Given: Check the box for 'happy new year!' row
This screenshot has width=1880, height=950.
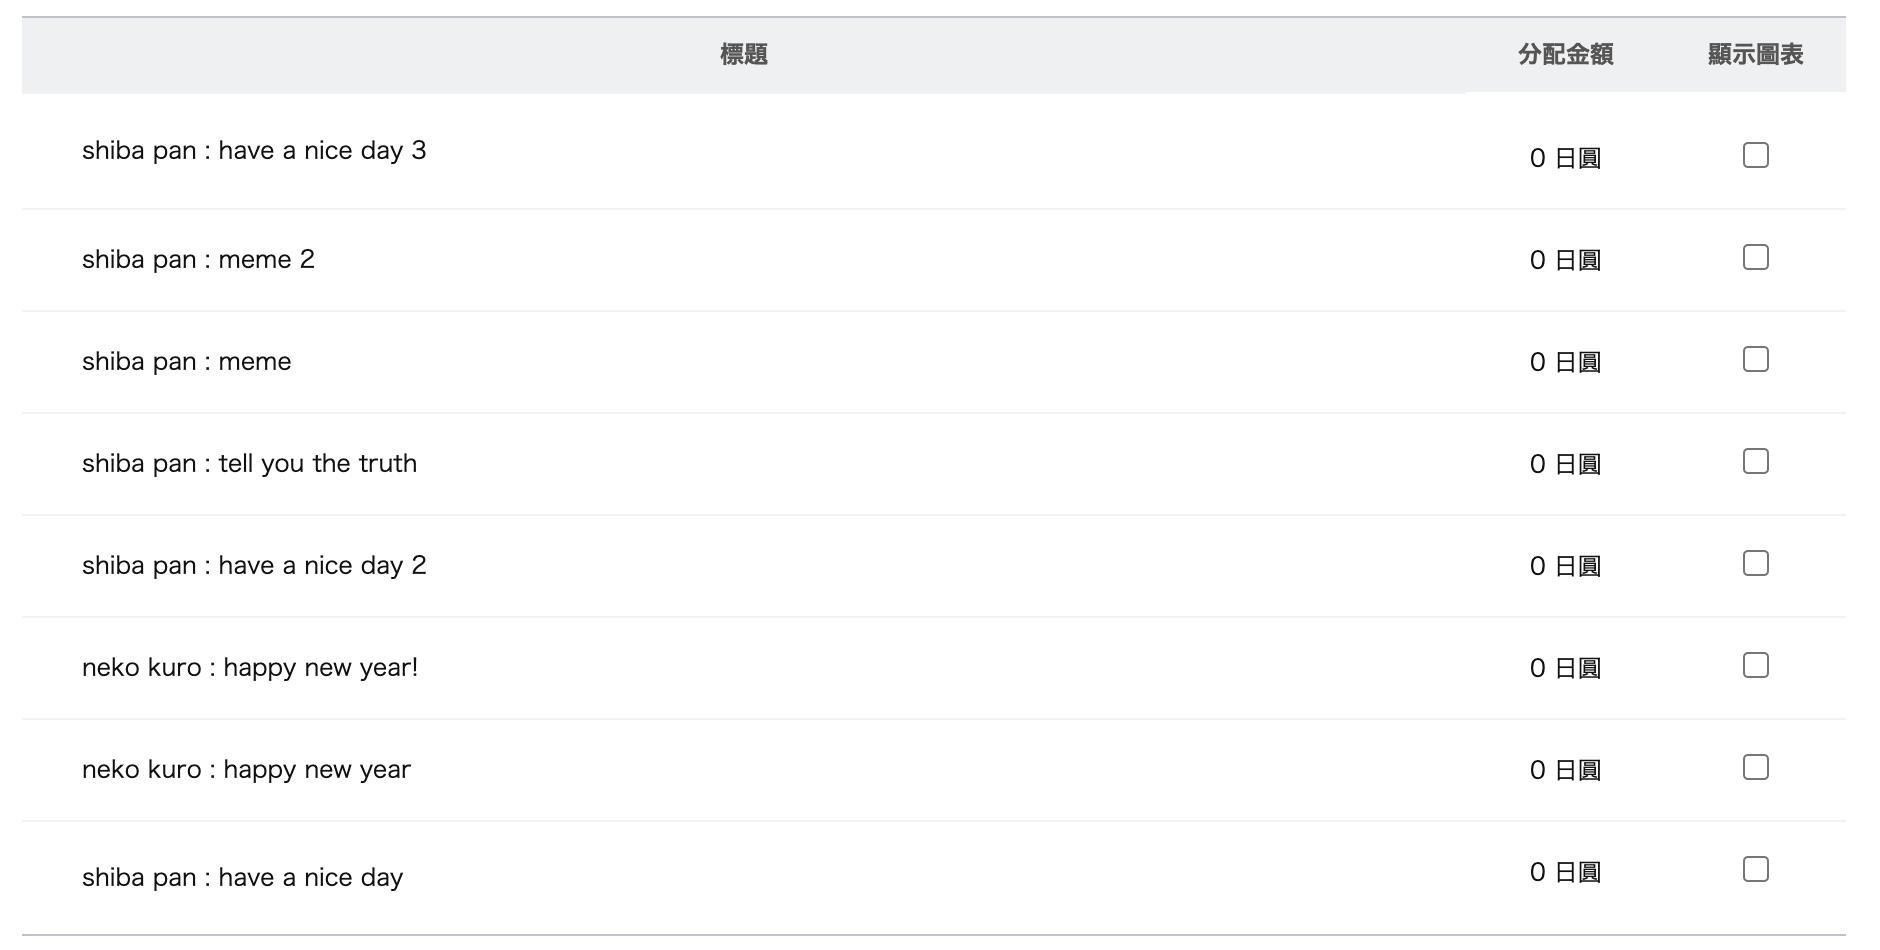Looking at the screenshot, I should click(1755, 665).
